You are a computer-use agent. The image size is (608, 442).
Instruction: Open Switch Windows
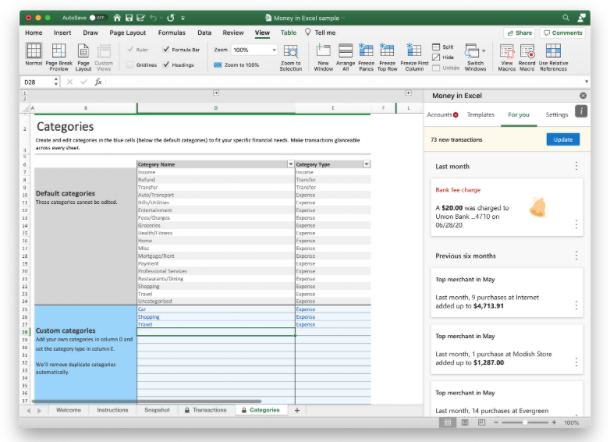[x=475, y=57]
